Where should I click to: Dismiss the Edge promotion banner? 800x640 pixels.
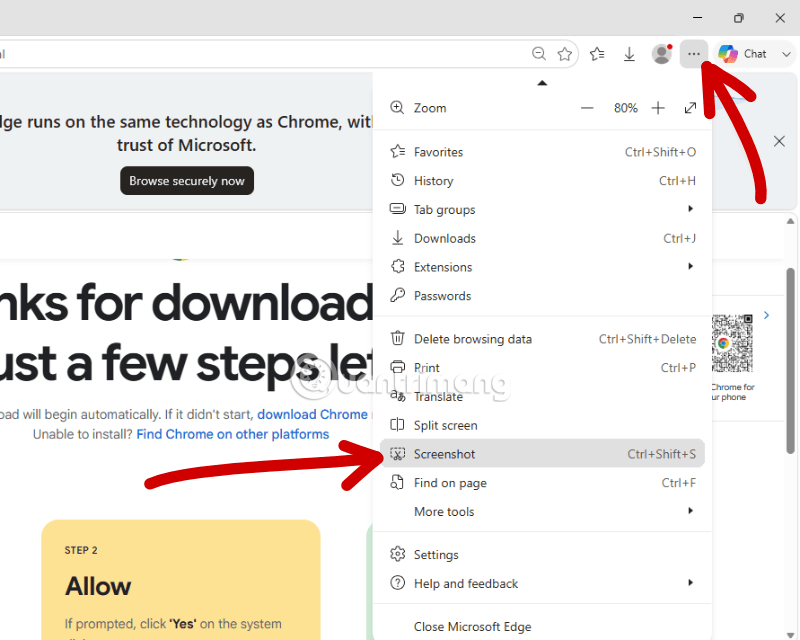point(779,141)
